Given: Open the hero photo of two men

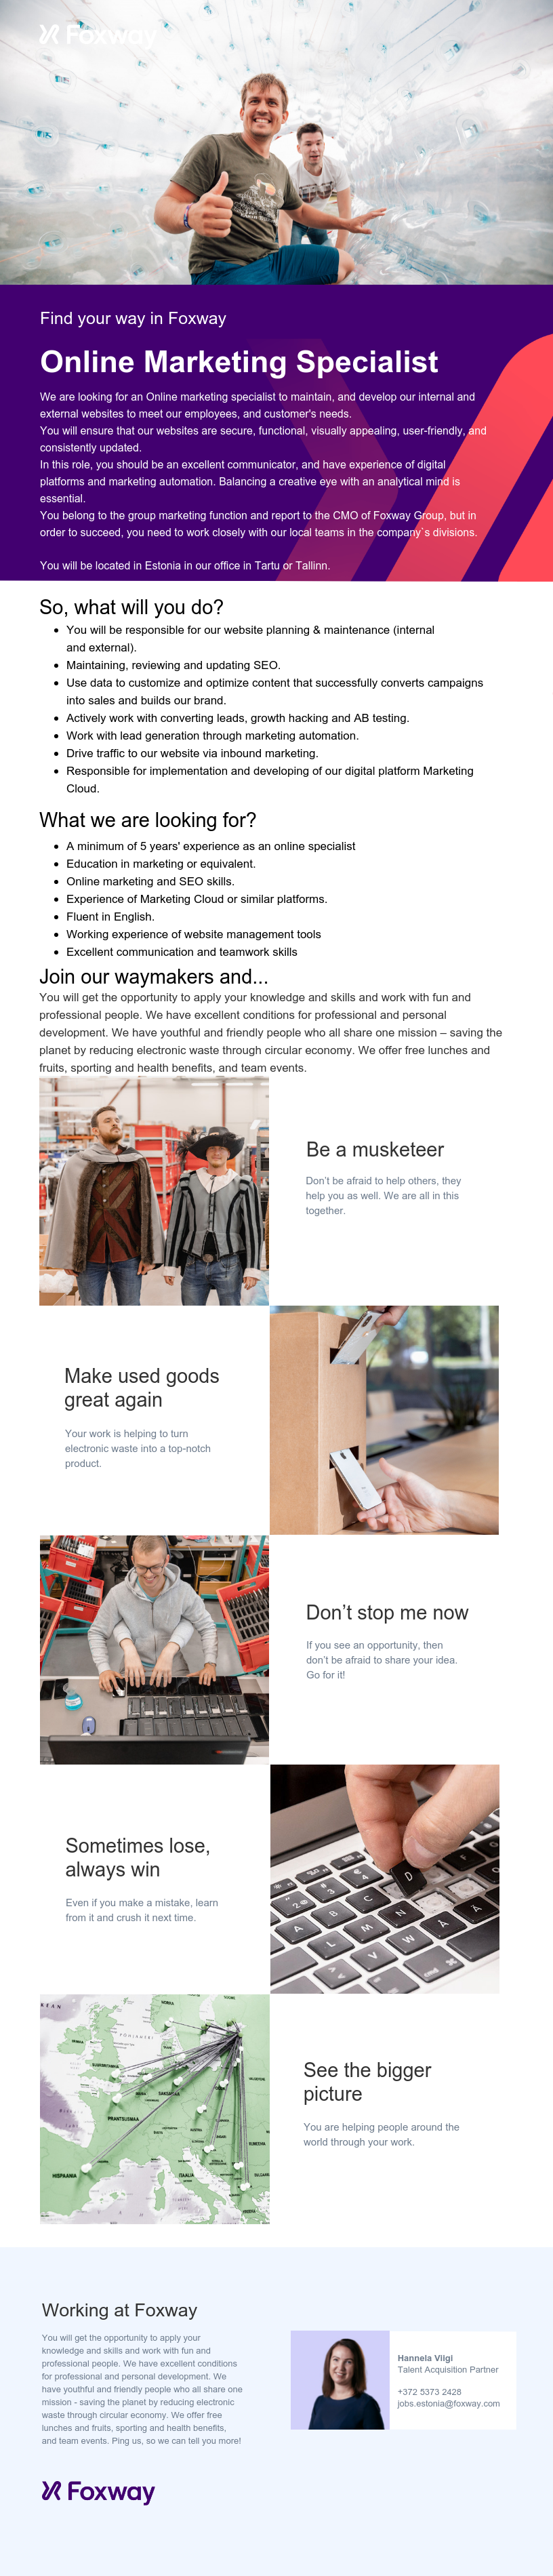Looking at the screenshot, I should click(x=276, y=142).
